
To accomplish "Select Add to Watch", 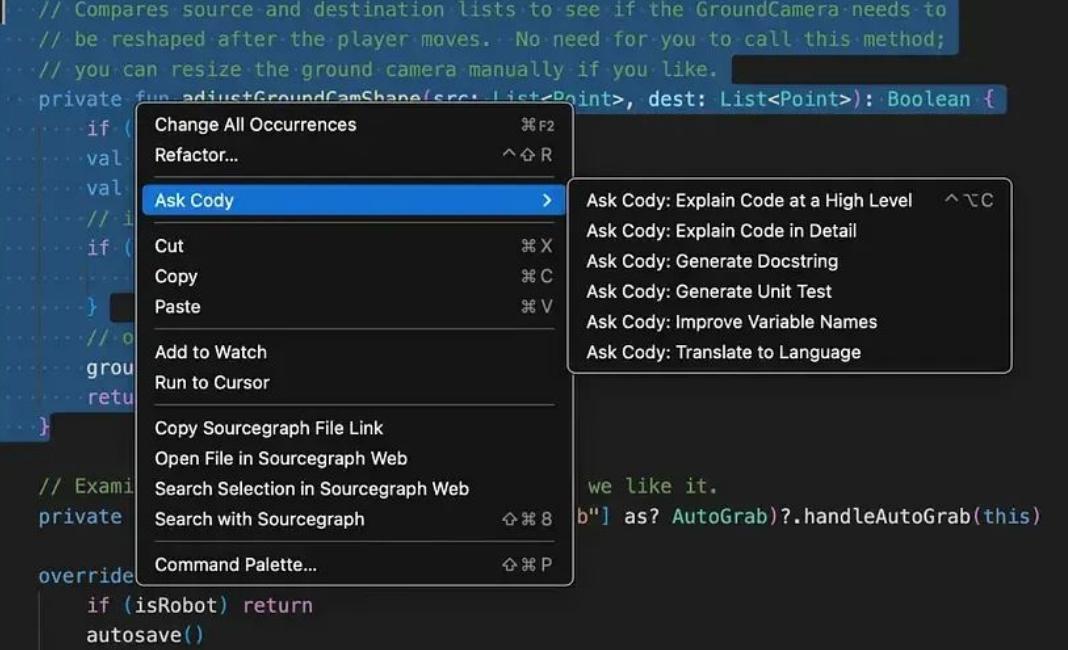I will [354, 352].
